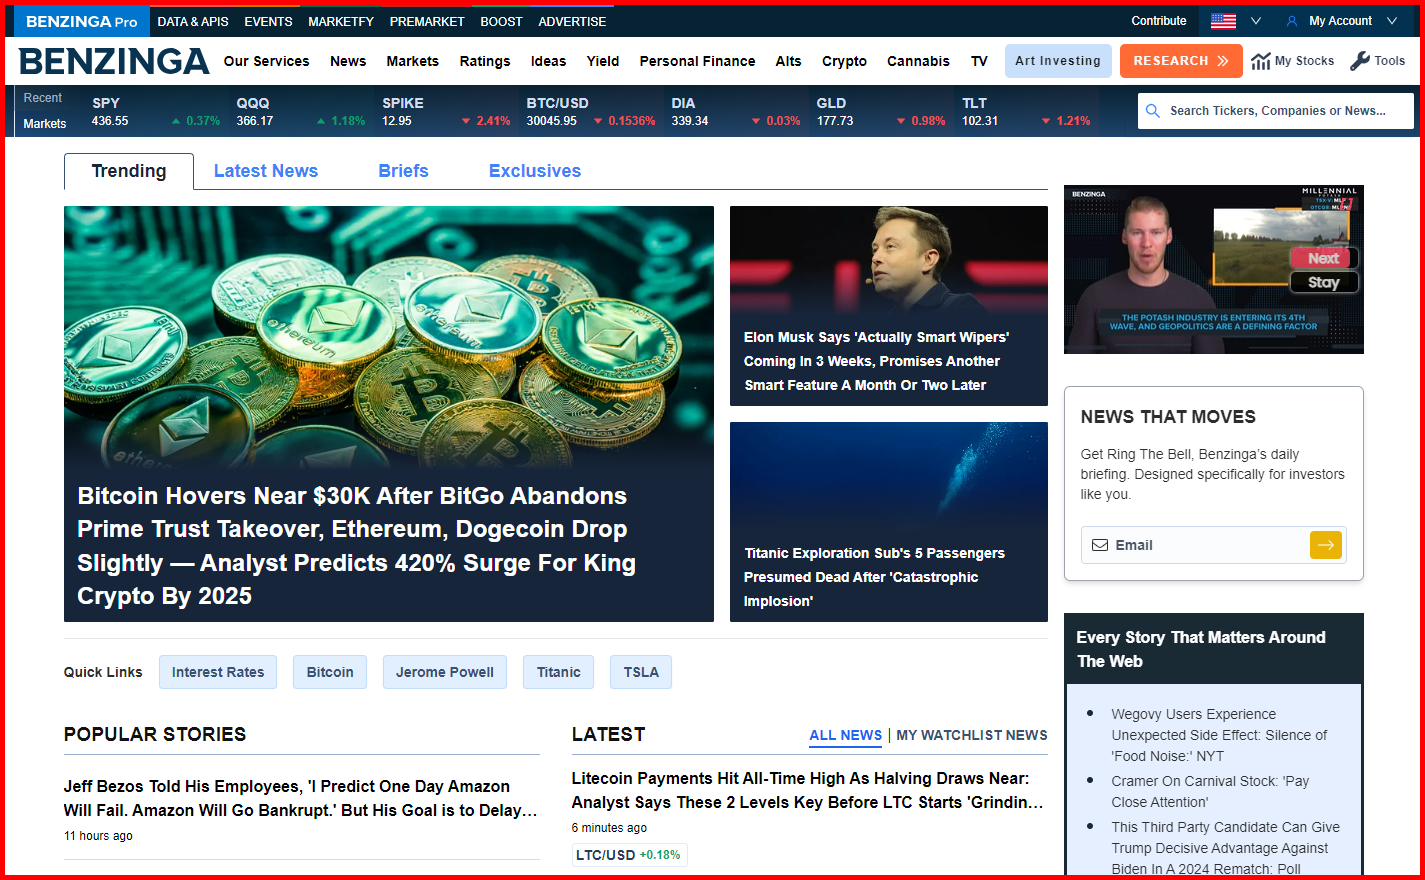Viewport: 1425px width, 880px height.
Task: Submit email using the yellow arrow icon
Action: [x=1326, y=545]
